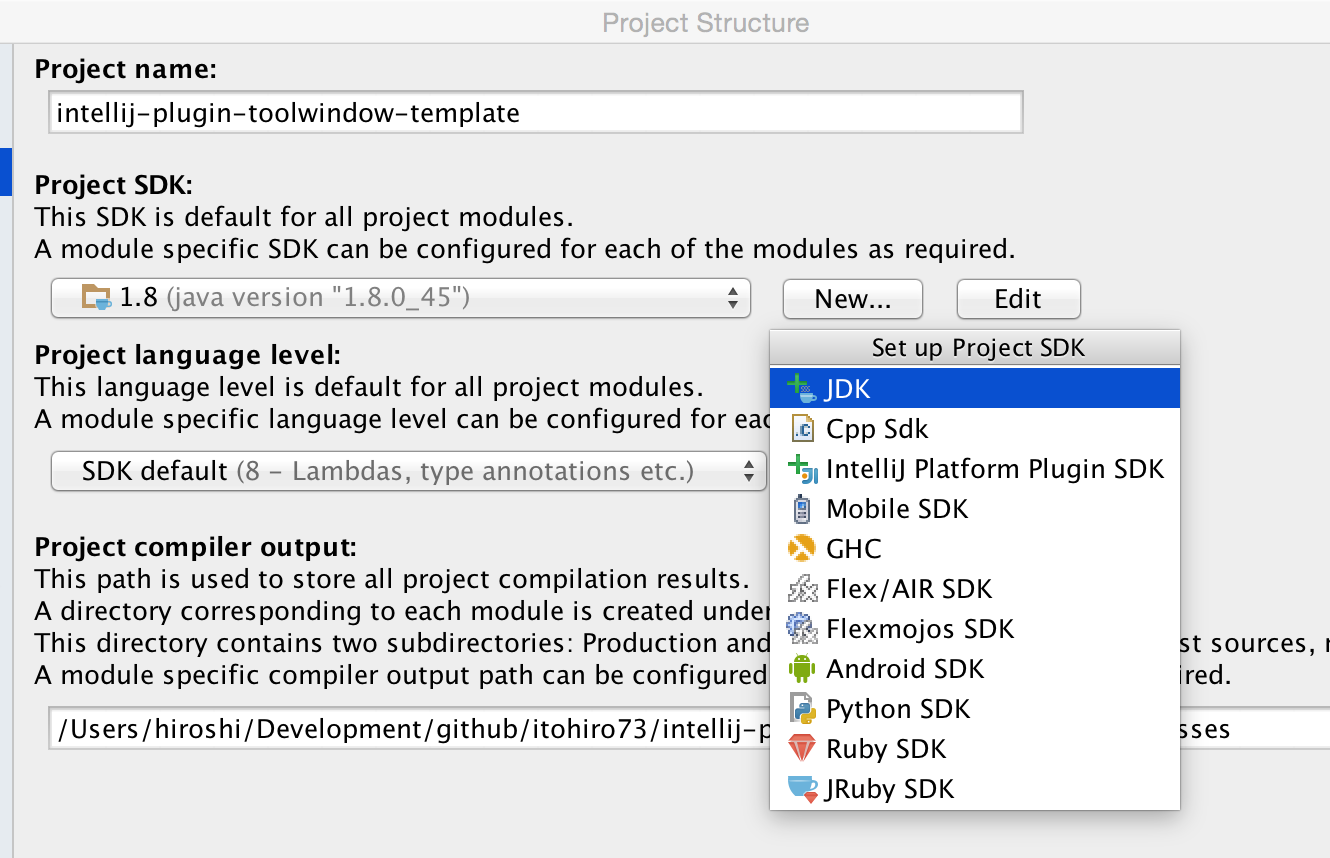Choose Mobile SDK from the menu
Viewport: 1330px width, 858px height.
tap(895, 508)
